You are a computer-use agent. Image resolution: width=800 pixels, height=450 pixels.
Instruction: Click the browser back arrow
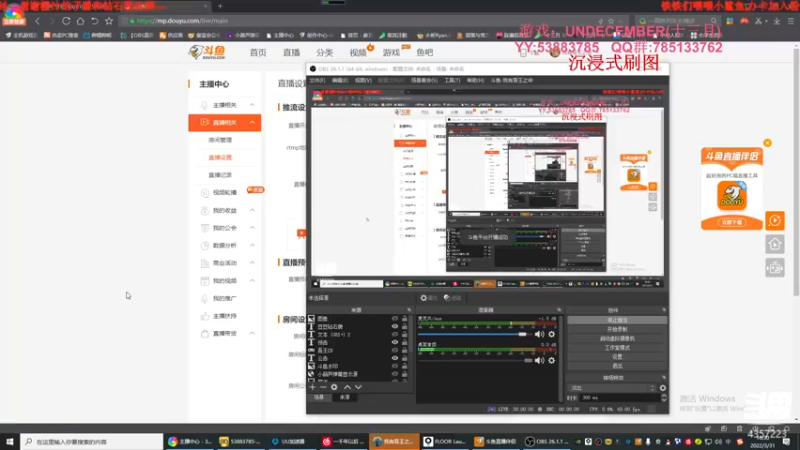[x=37, y=21]
